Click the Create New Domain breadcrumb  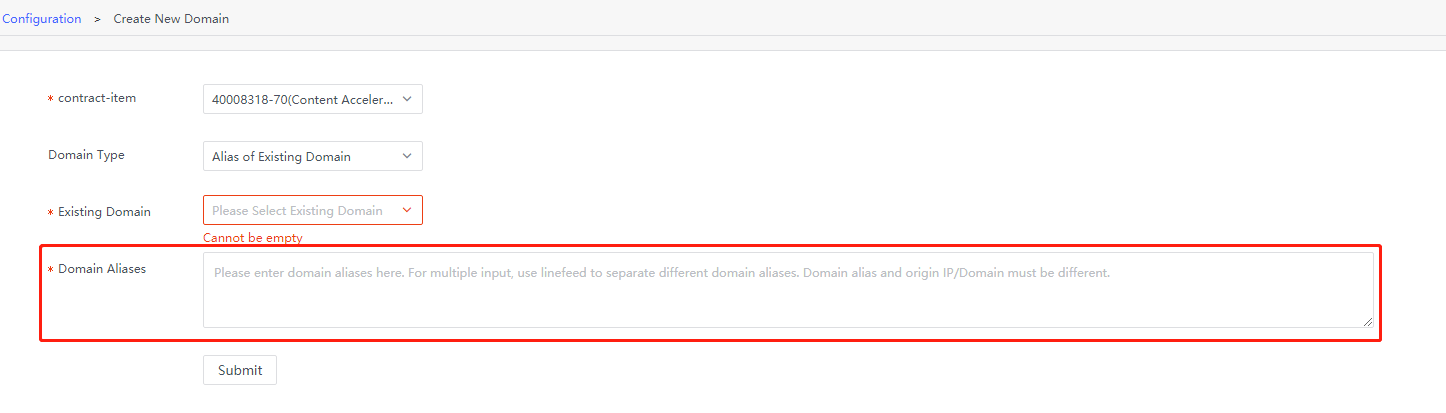(x=171, y=19)
